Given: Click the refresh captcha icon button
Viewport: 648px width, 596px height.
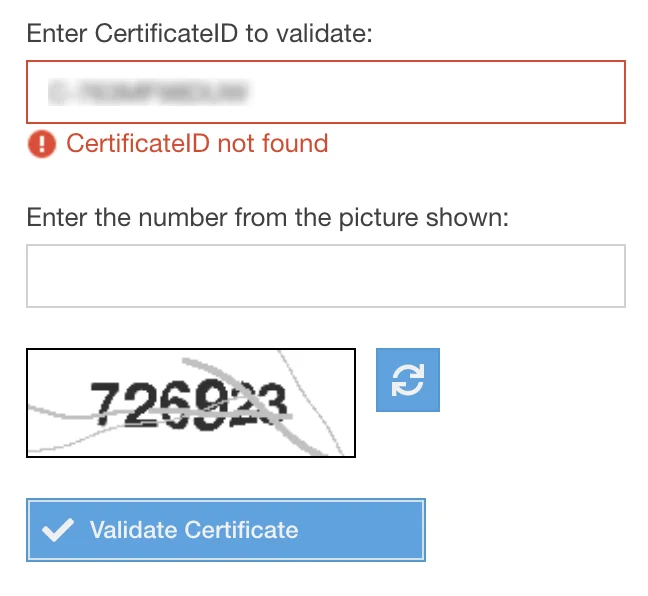Looking at the screenshot, I should 407,379.
